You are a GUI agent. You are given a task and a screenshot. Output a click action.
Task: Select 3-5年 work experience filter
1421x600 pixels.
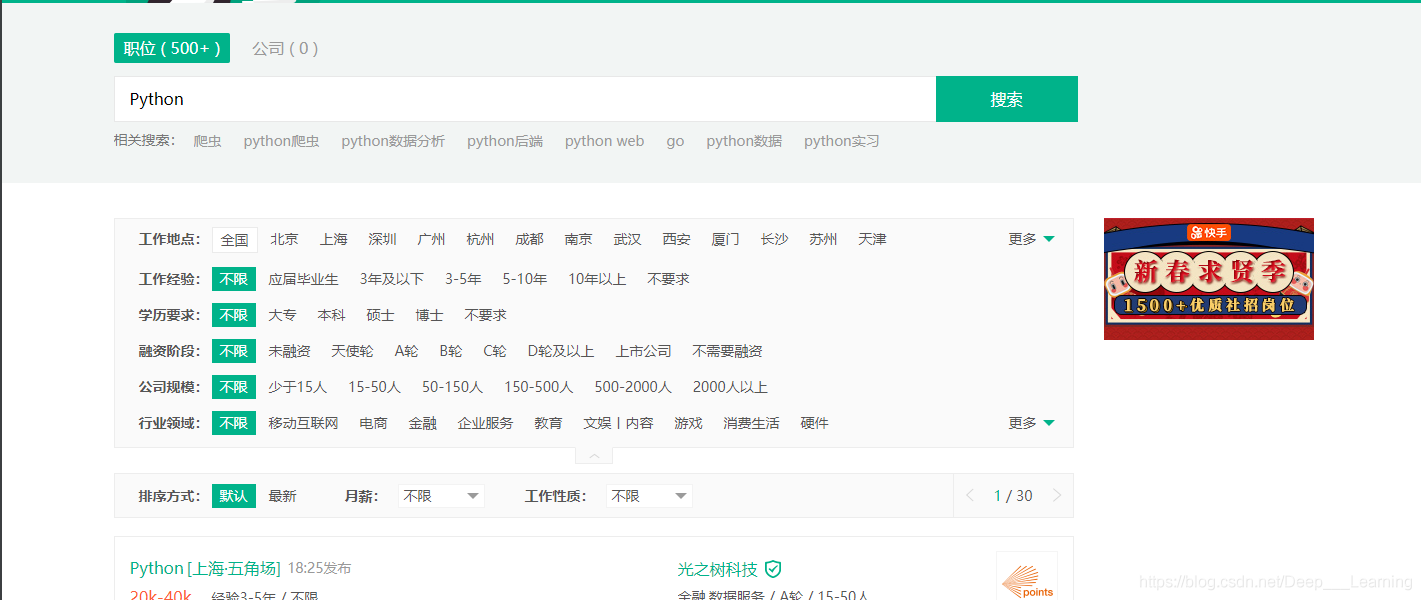point(463,279)
